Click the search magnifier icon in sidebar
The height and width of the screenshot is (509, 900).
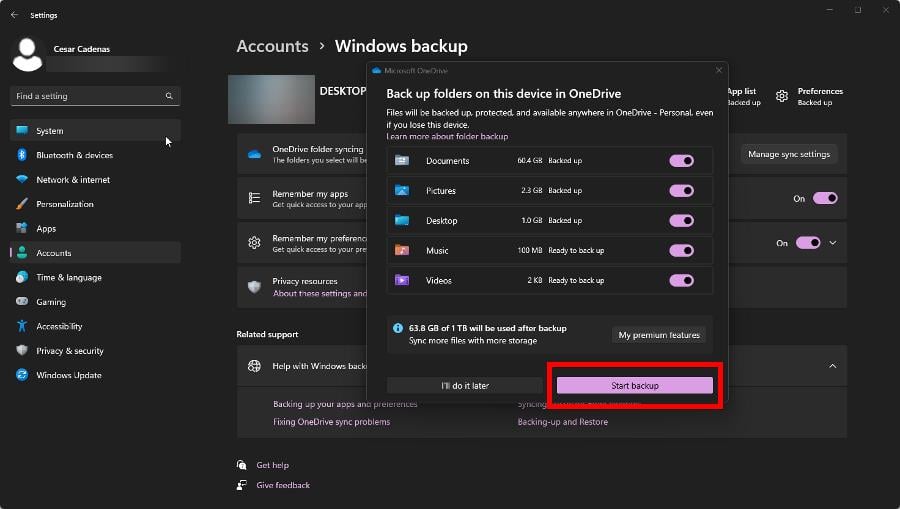169,97
